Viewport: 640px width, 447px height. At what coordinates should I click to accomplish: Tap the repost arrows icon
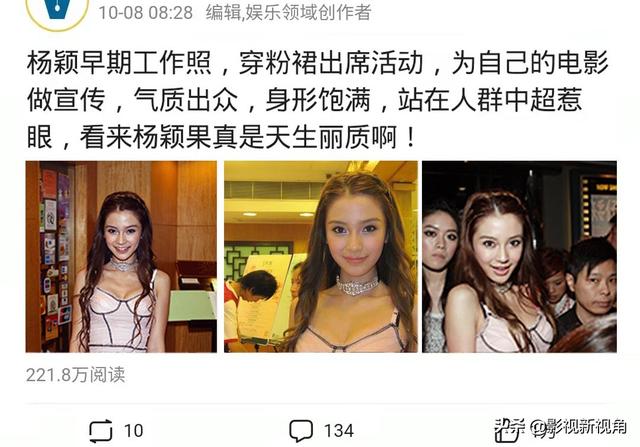(100, 431)
